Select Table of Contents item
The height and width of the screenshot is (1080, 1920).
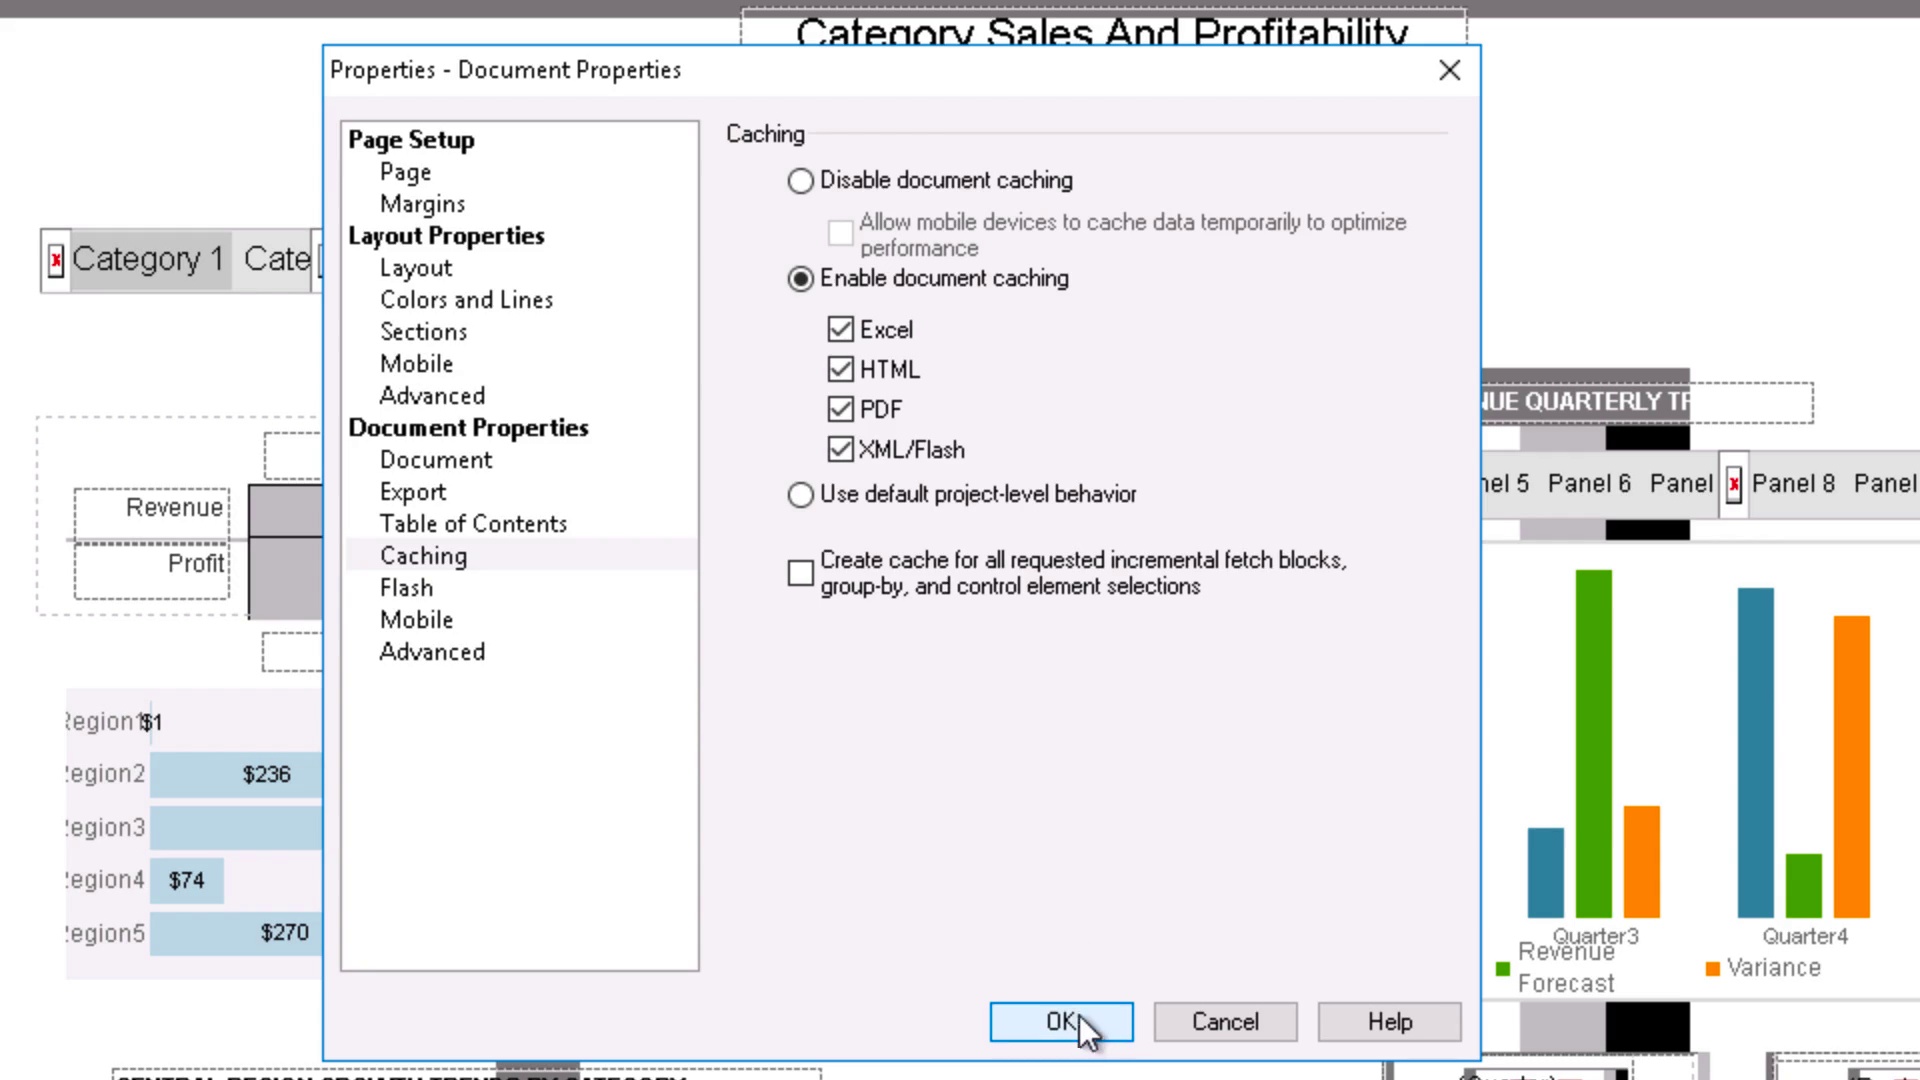click(x=473, y=524)
